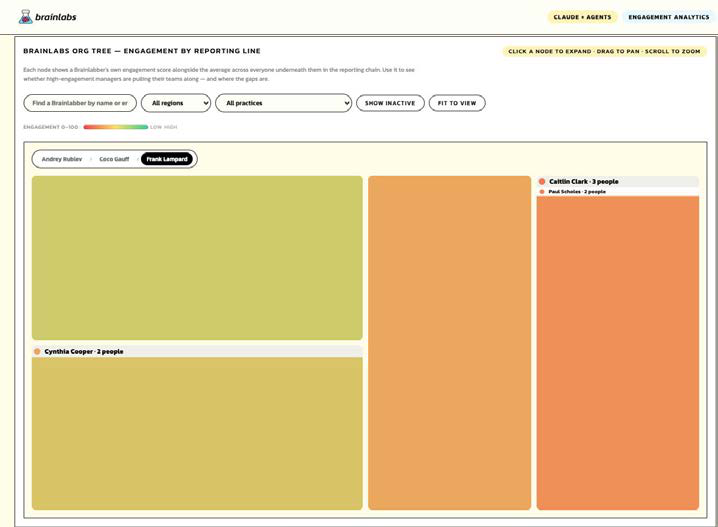Screen dimensions: 718x527
Task: Click the engagement color gradient legend
Action: (x=116, y=127)
